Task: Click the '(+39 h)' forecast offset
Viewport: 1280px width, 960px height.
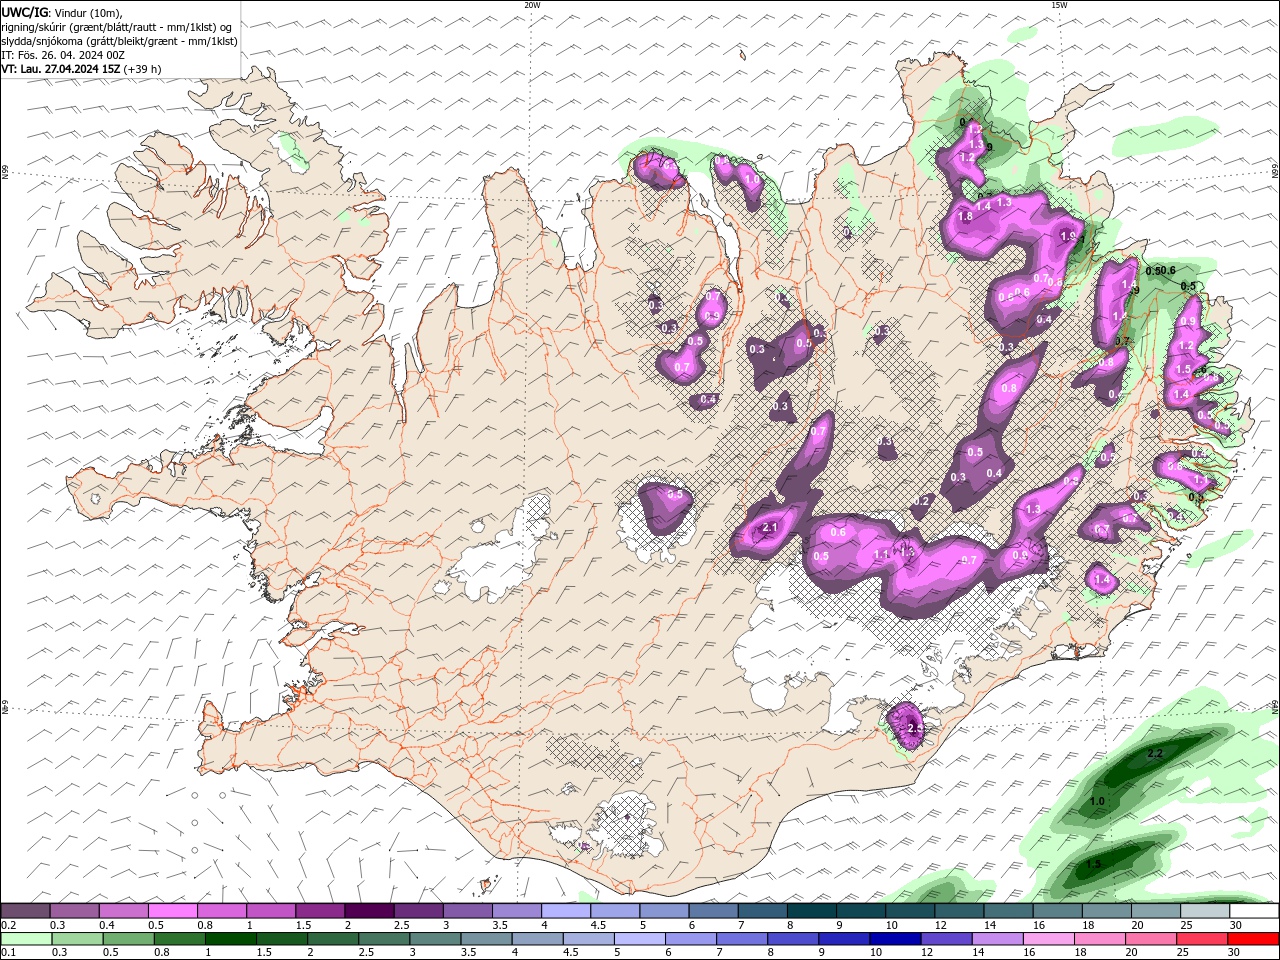Action: tap(143, 69)
